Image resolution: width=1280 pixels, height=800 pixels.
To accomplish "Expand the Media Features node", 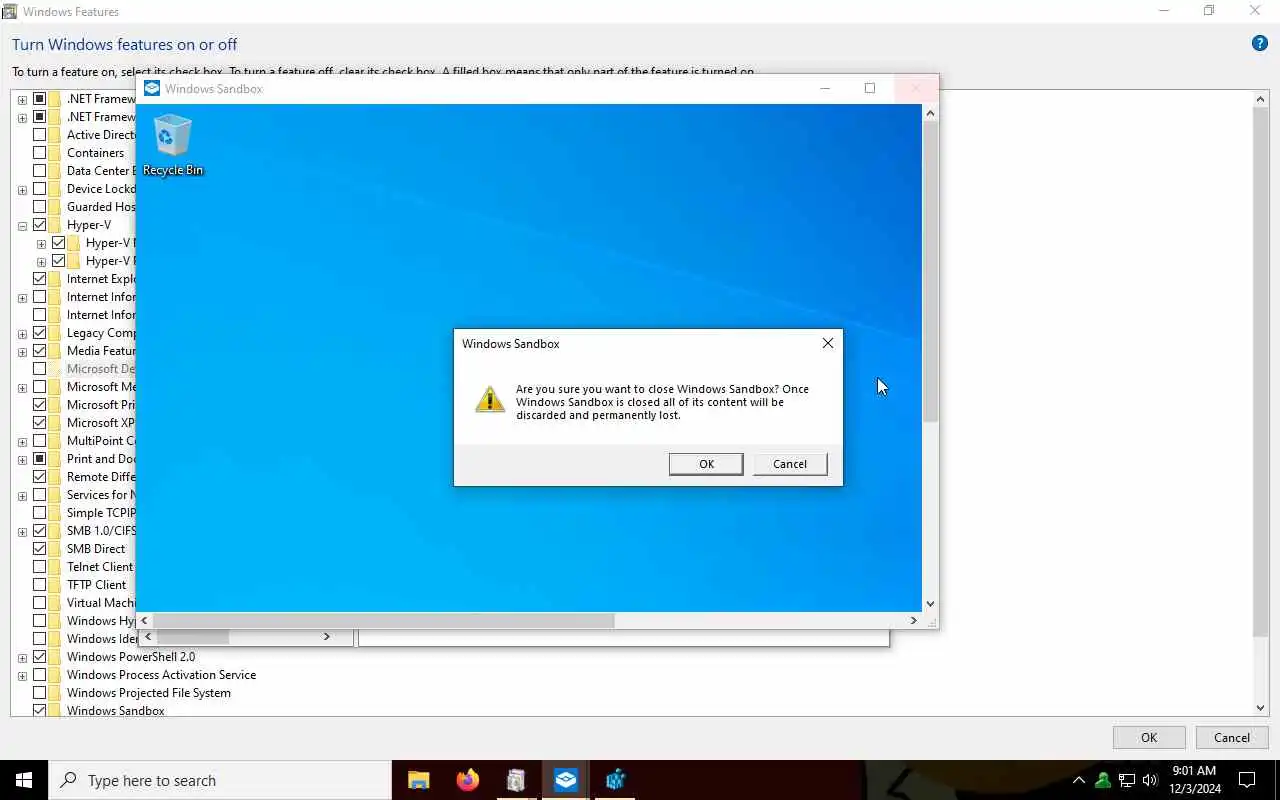I will (22, 351).
